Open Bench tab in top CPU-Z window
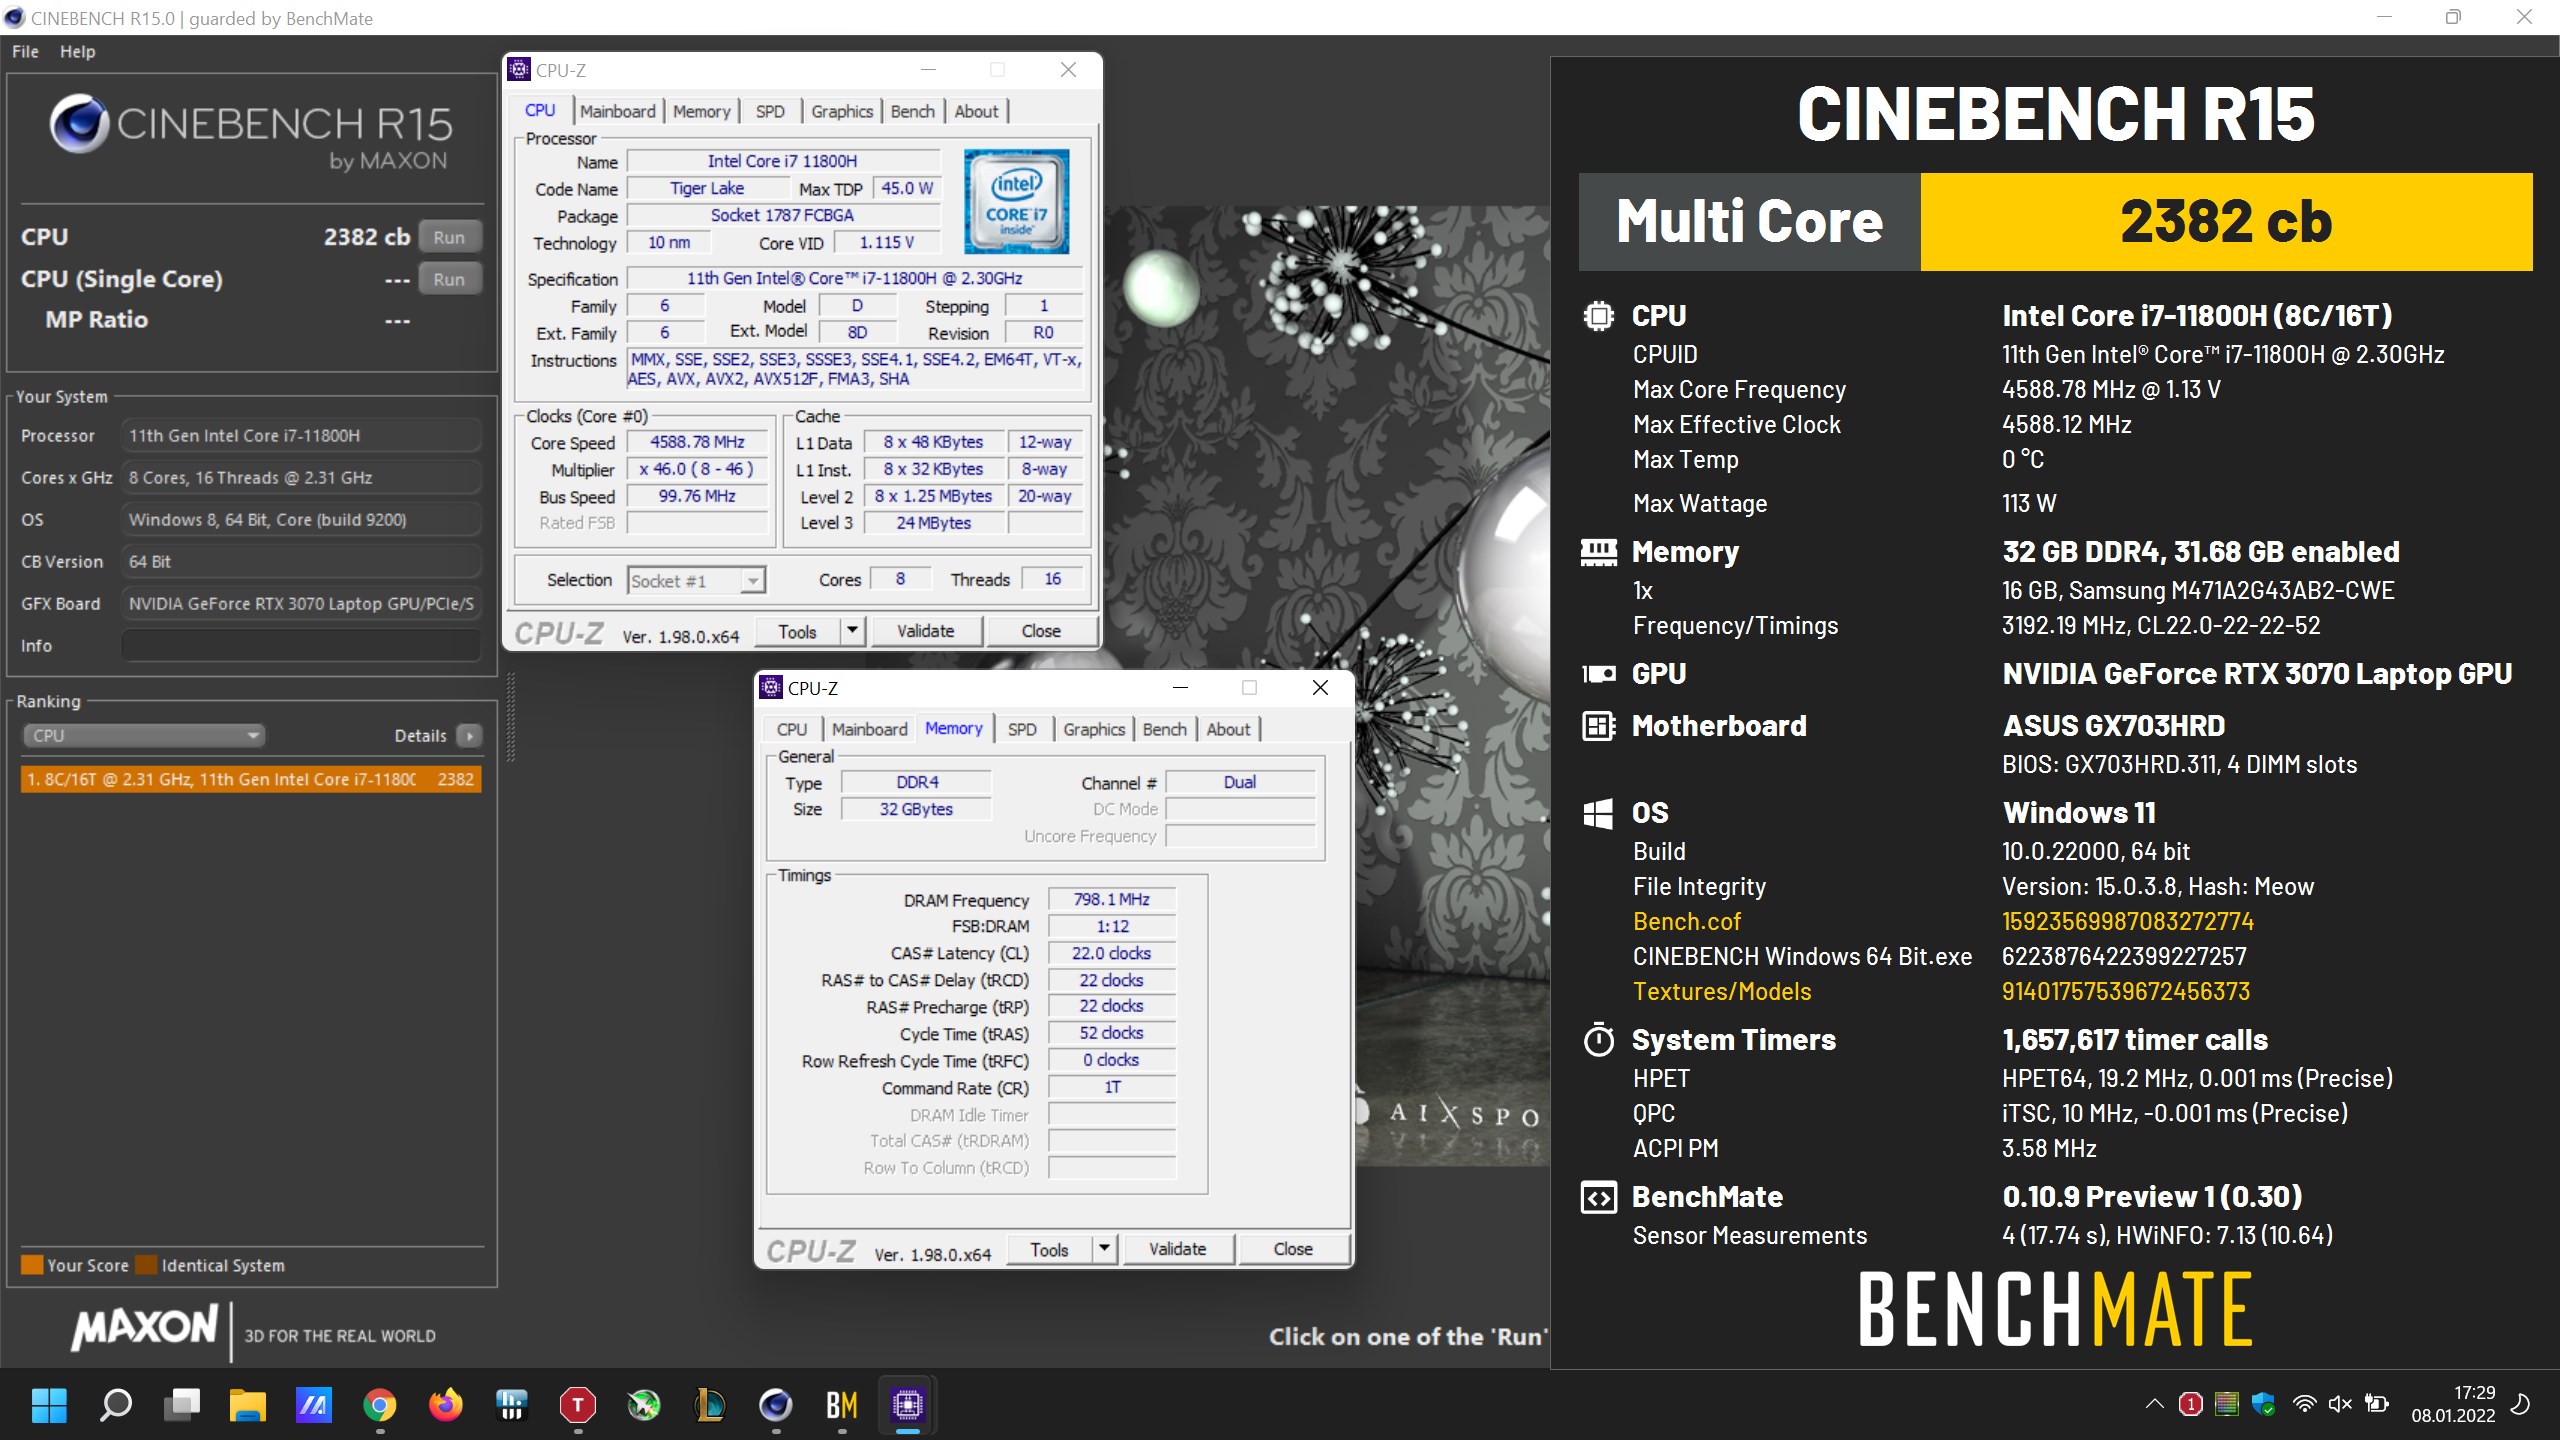The image size is (2560, 1440). point(913,111)
